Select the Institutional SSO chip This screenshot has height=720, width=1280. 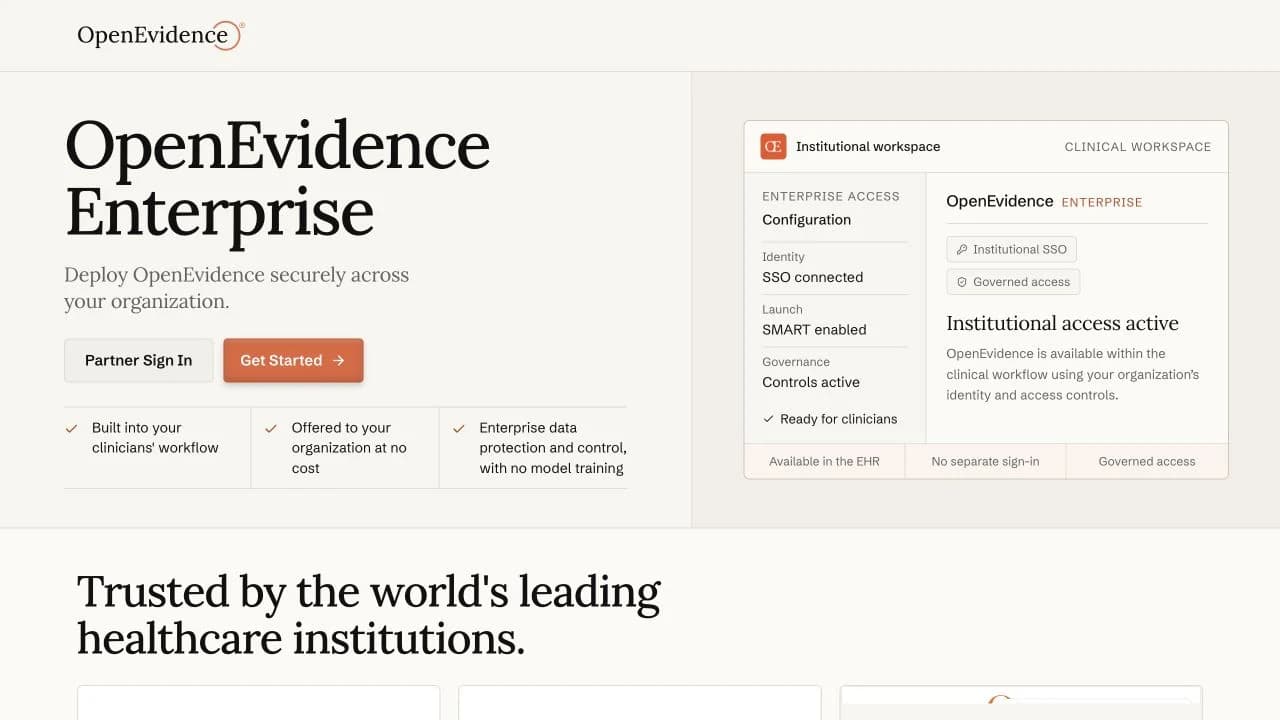click(1012, 249)
